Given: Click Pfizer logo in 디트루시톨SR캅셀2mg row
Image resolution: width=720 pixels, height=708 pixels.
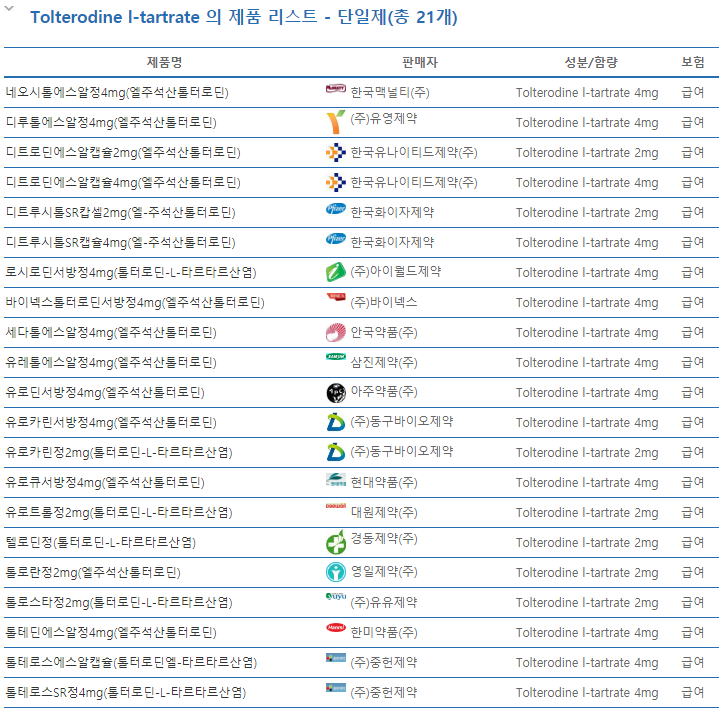Looking at the screenshot, I should coord(336,209).
